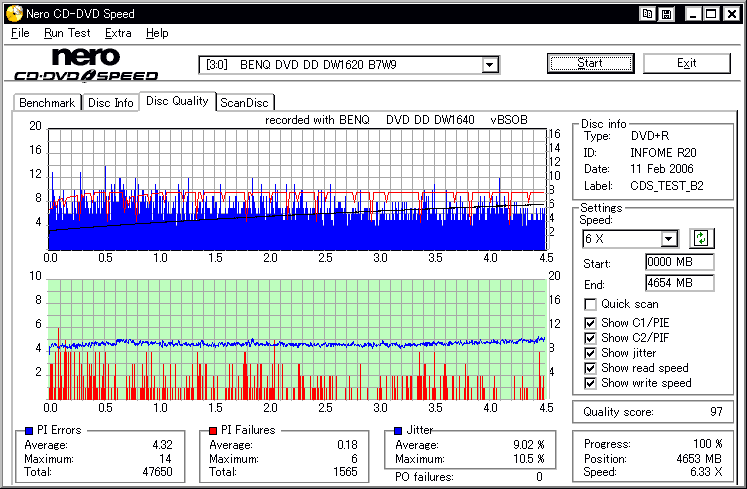
Task: Click the End position MB field
Action: (679, 283)
